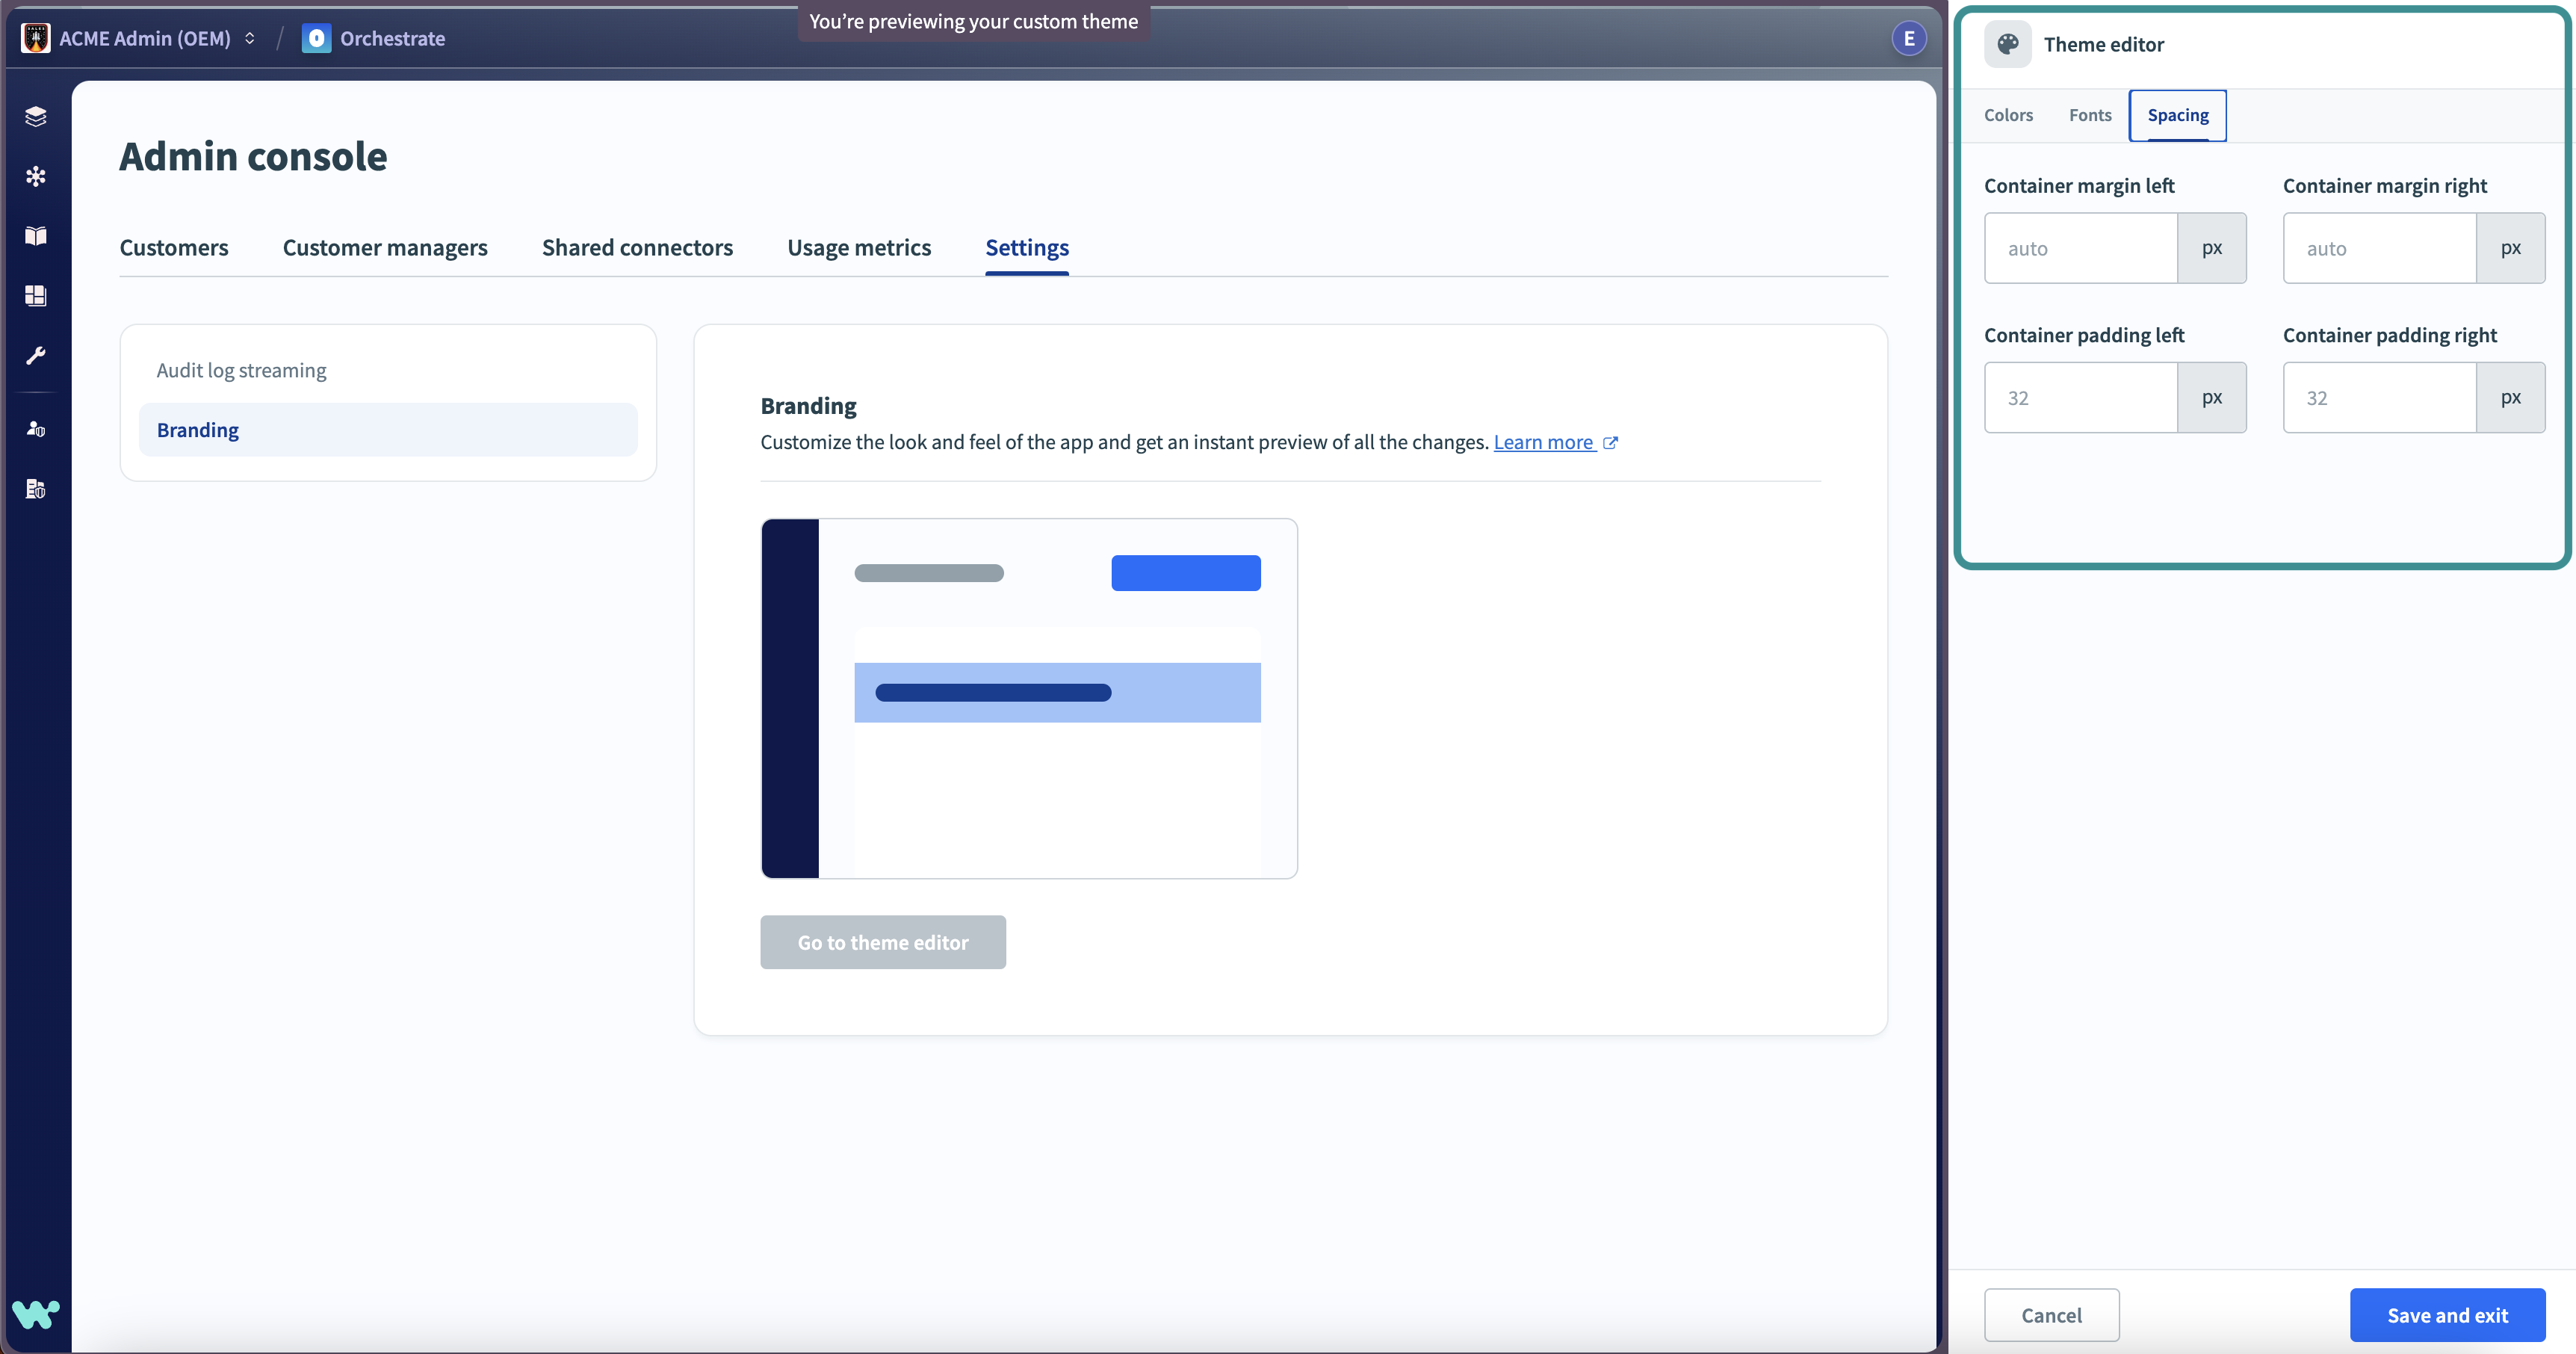The width and height of the screenshot is (2576, 1354).
Task: Switch to the Fonts tab
Action: (2090, 115)
